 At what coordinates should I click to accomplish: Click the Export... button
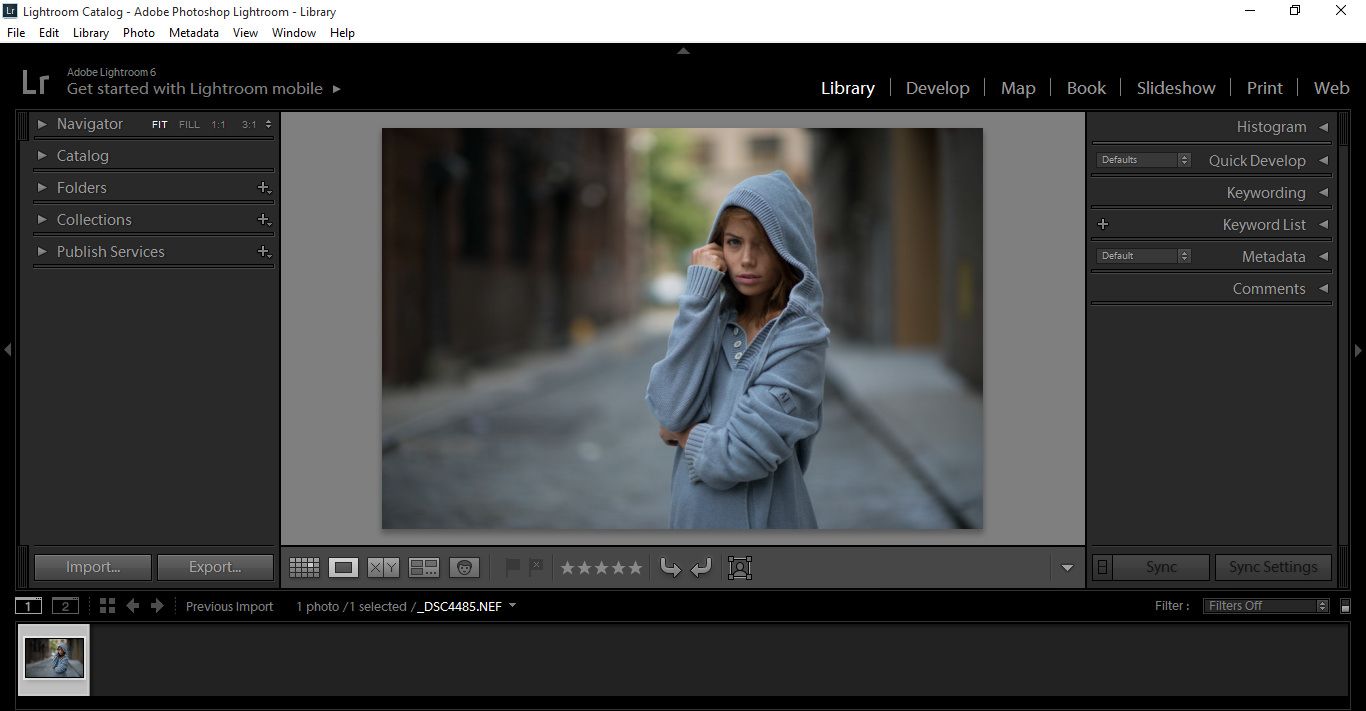[215, 567]
